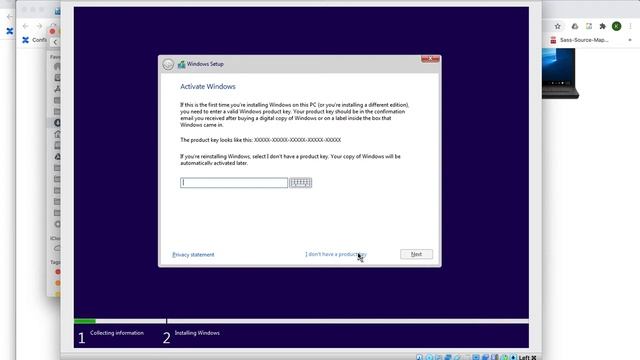Click the Windows Setup title bar icon
This screenshot has width=640, height=360.
click(181, 64)
